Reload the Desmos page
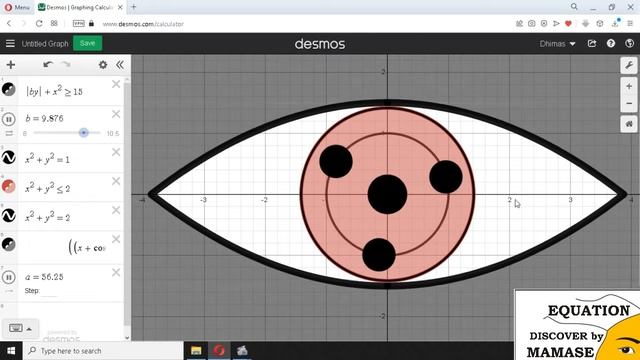This screenshot has height=360, width=640. [39, 24]
